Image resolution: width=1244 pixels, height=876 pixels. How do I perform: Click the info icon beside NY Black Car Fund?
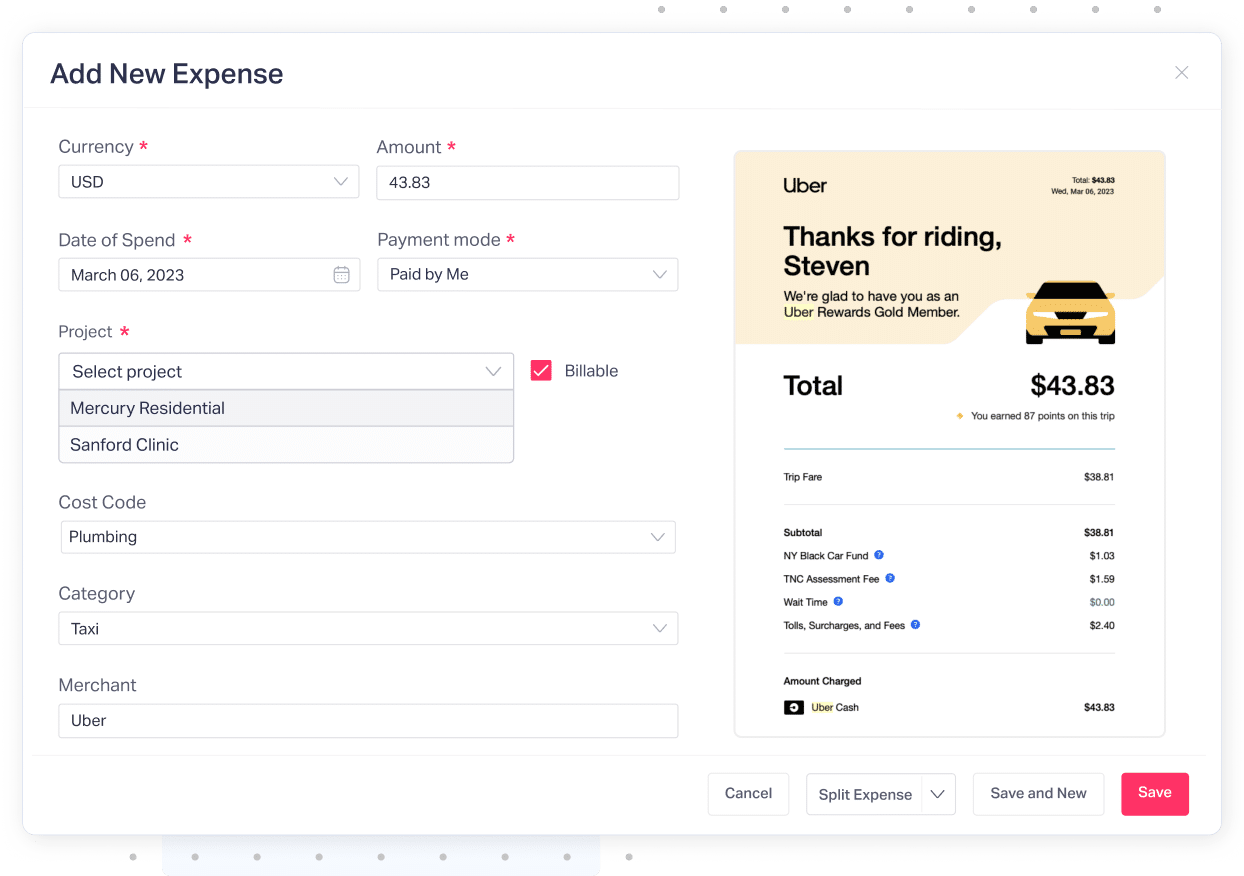[877, 555]
